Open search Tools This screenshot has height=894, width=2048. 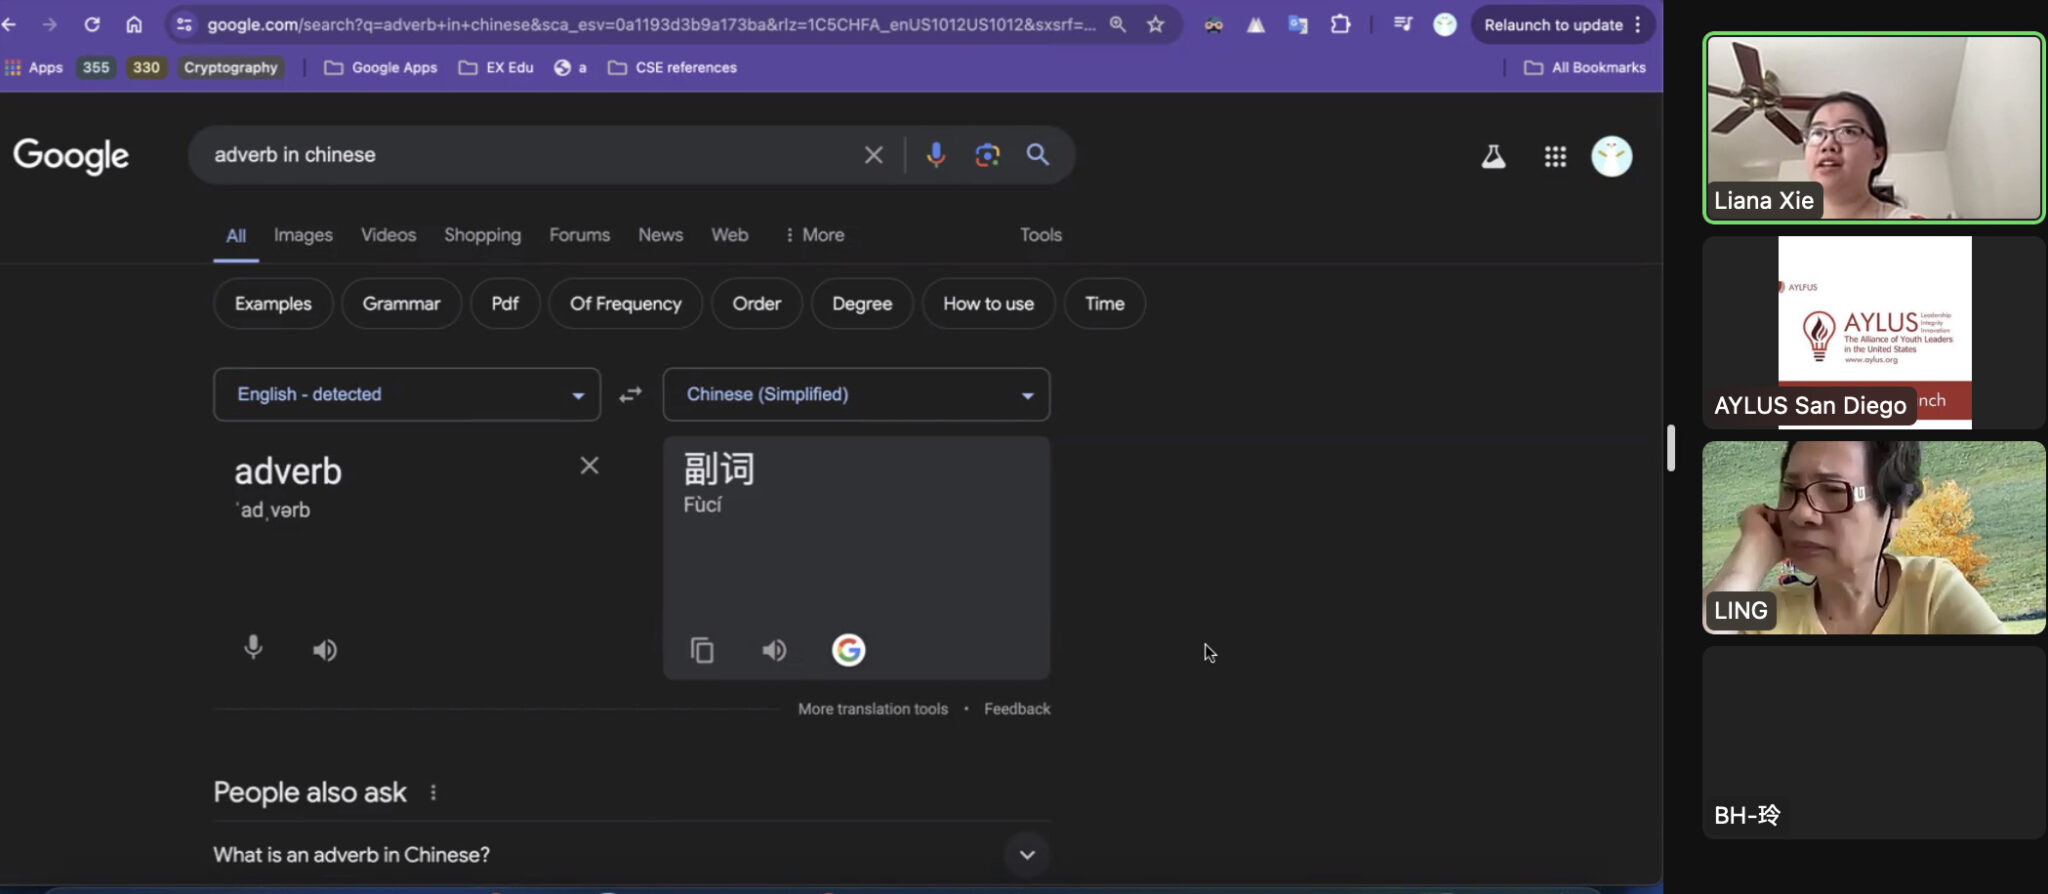pyautogui.click(x=1040, y=235)
